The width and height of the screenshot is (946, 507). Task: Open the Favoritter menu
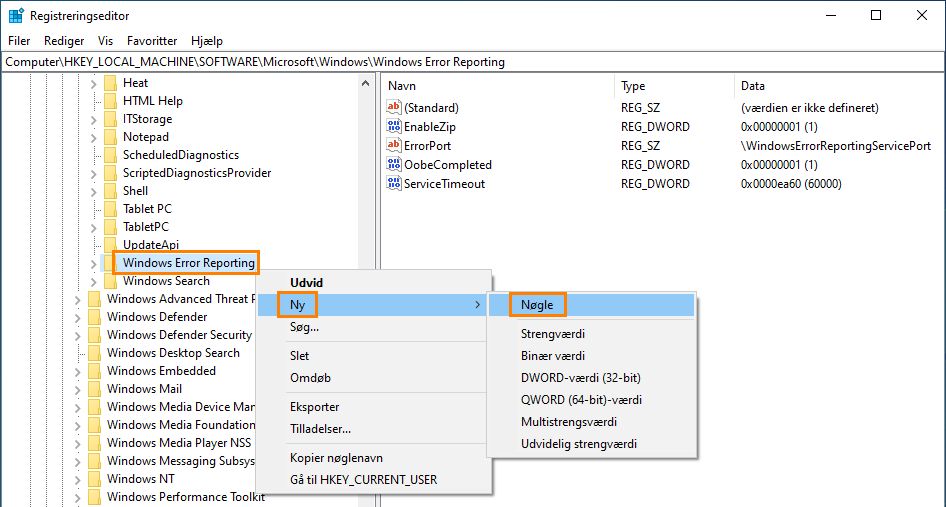[152, 41]
